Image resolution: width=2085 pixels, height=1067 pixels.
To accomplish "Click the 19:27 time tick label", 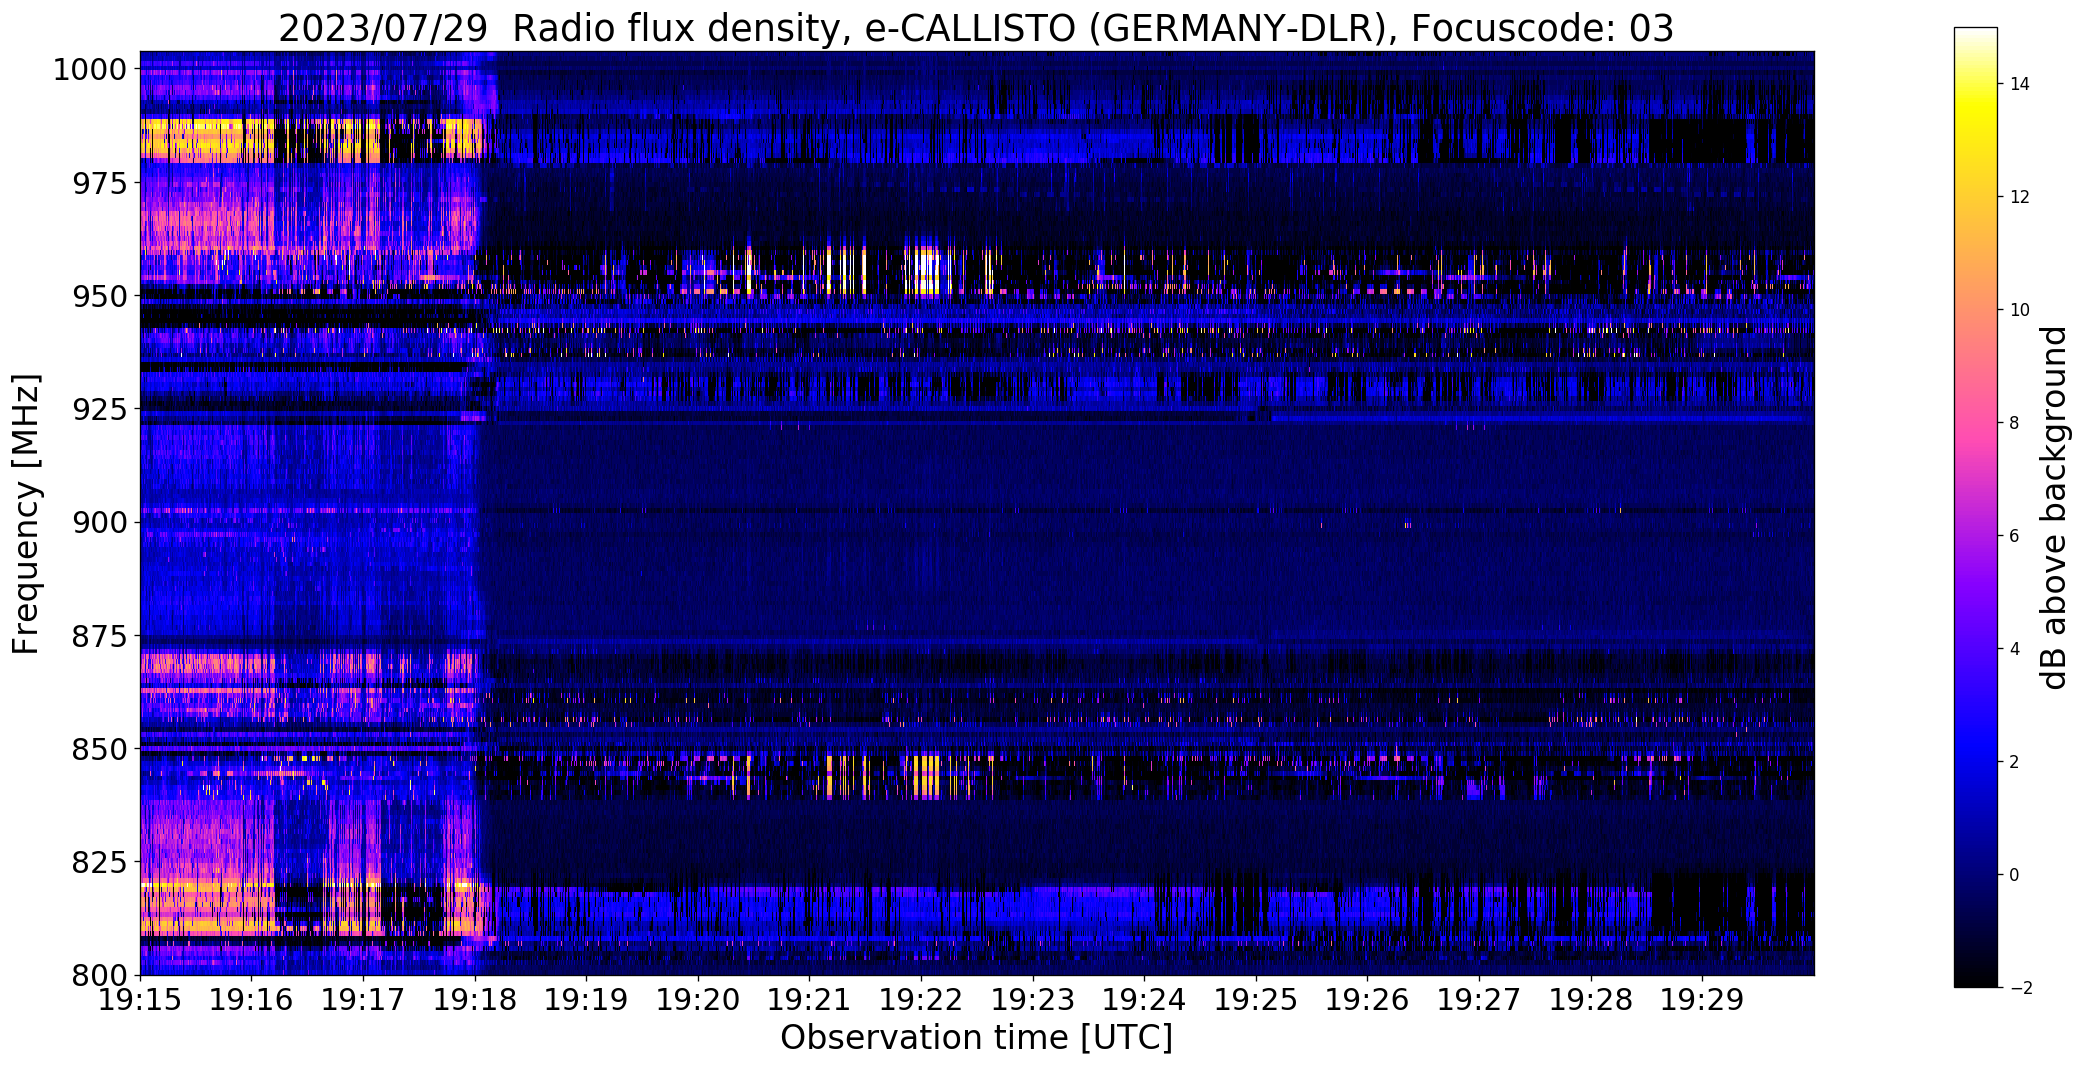I will (1480, 999).
